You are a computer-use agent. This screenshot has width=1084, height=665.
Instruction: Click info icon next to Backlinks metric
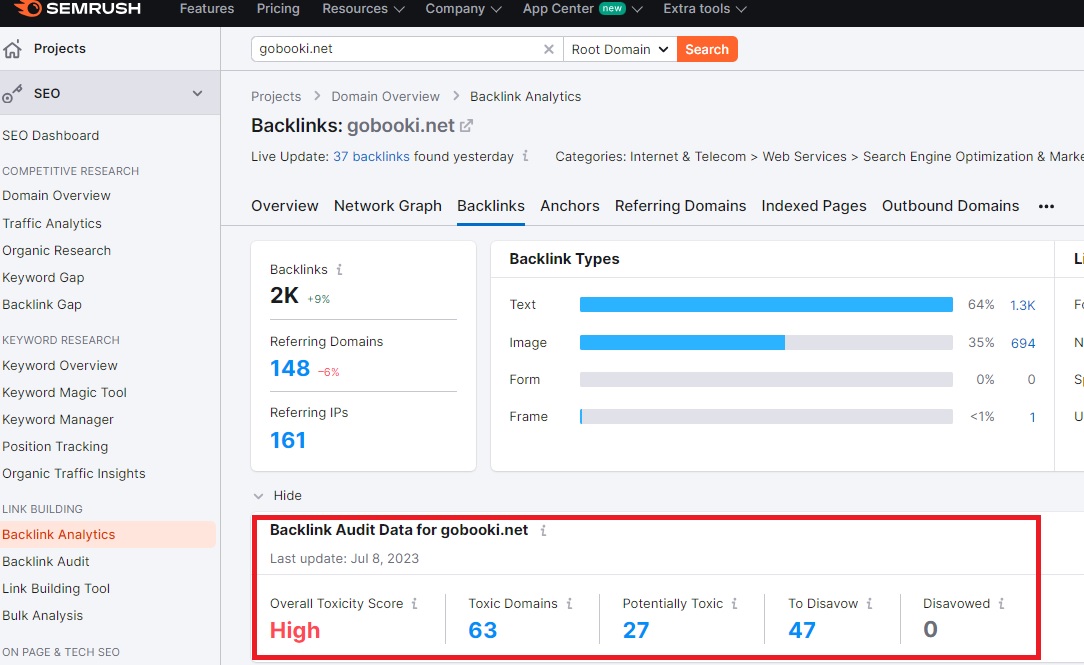[x=339, y=270]
